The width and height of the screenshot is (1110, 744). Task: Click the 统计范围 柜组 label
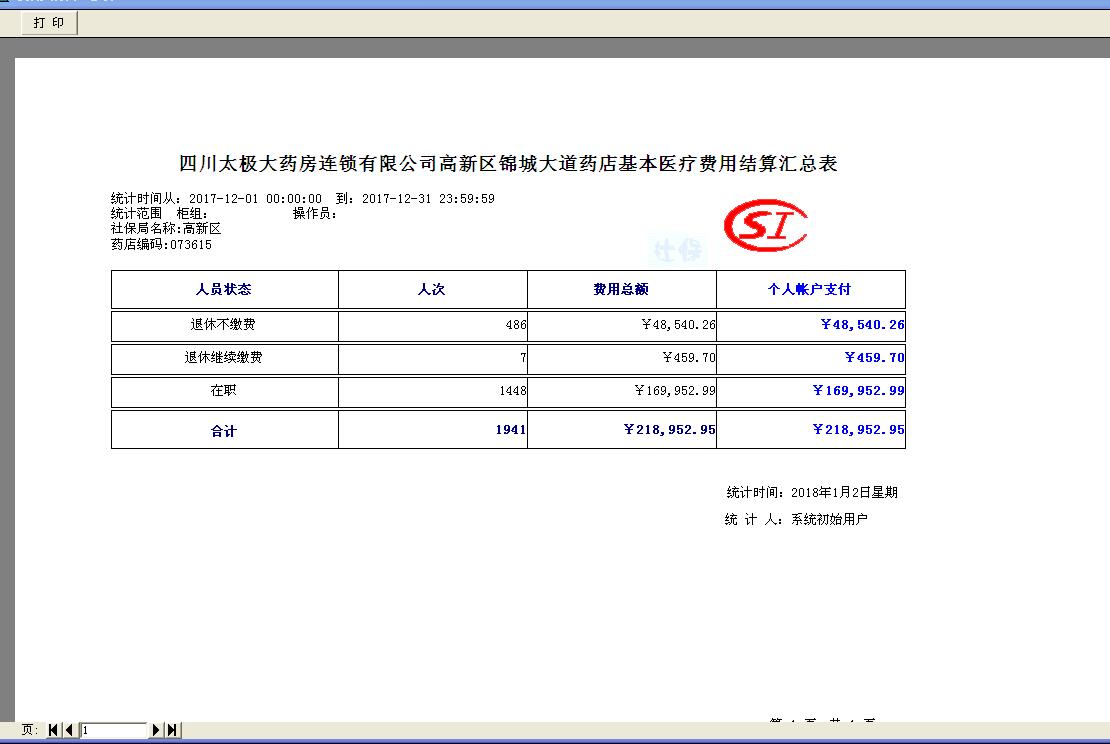pyautogui.click(x=159, y=214)
